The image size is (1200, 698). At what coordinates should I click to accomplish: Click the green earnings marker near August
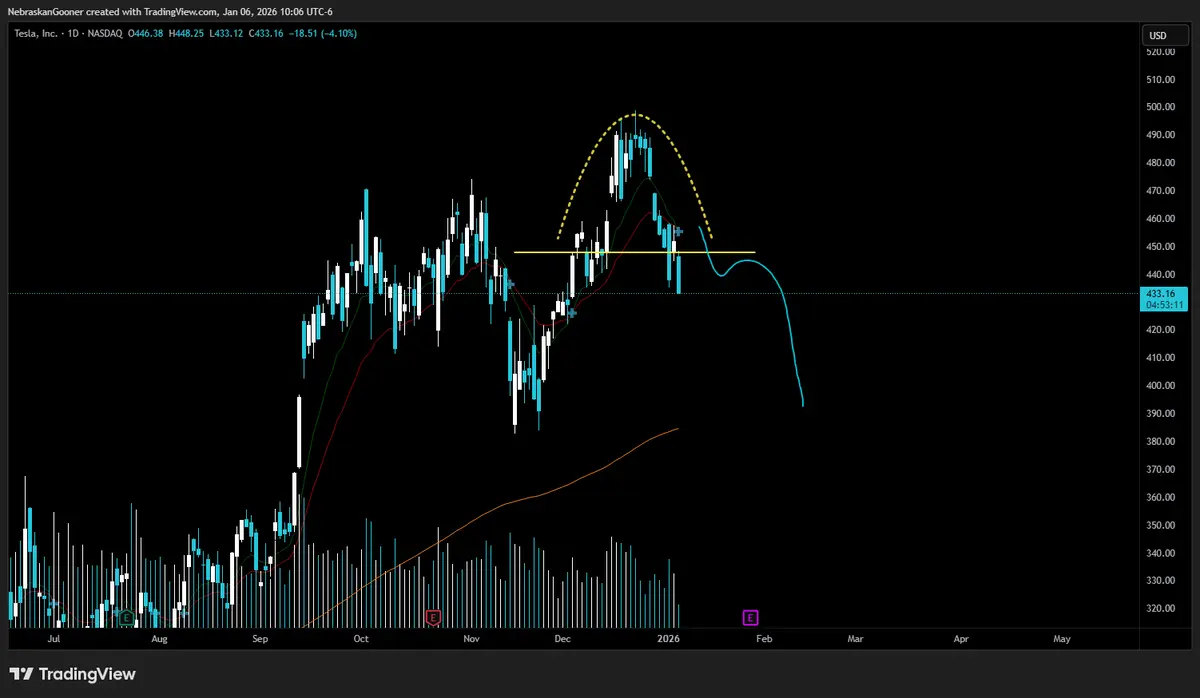[126, 618]
